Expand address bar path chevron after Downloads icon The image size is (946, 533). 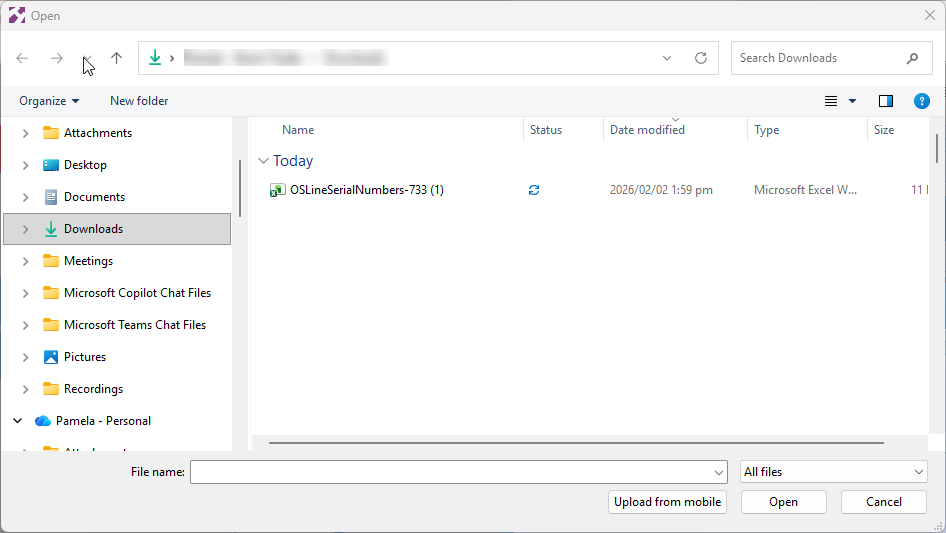pyautogui.click(x=172, y=58)
